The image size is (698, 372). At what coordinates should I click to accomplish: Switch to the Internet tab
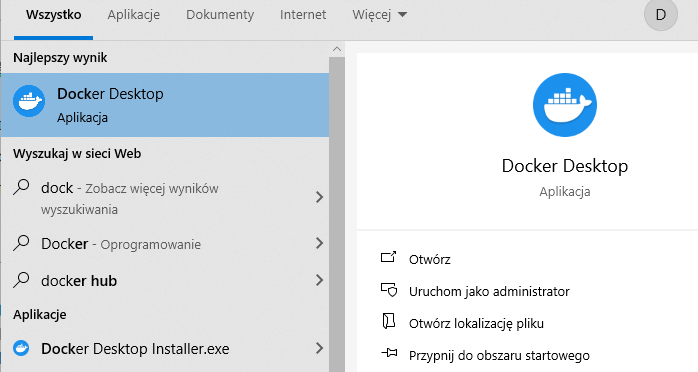coord(303,15)
